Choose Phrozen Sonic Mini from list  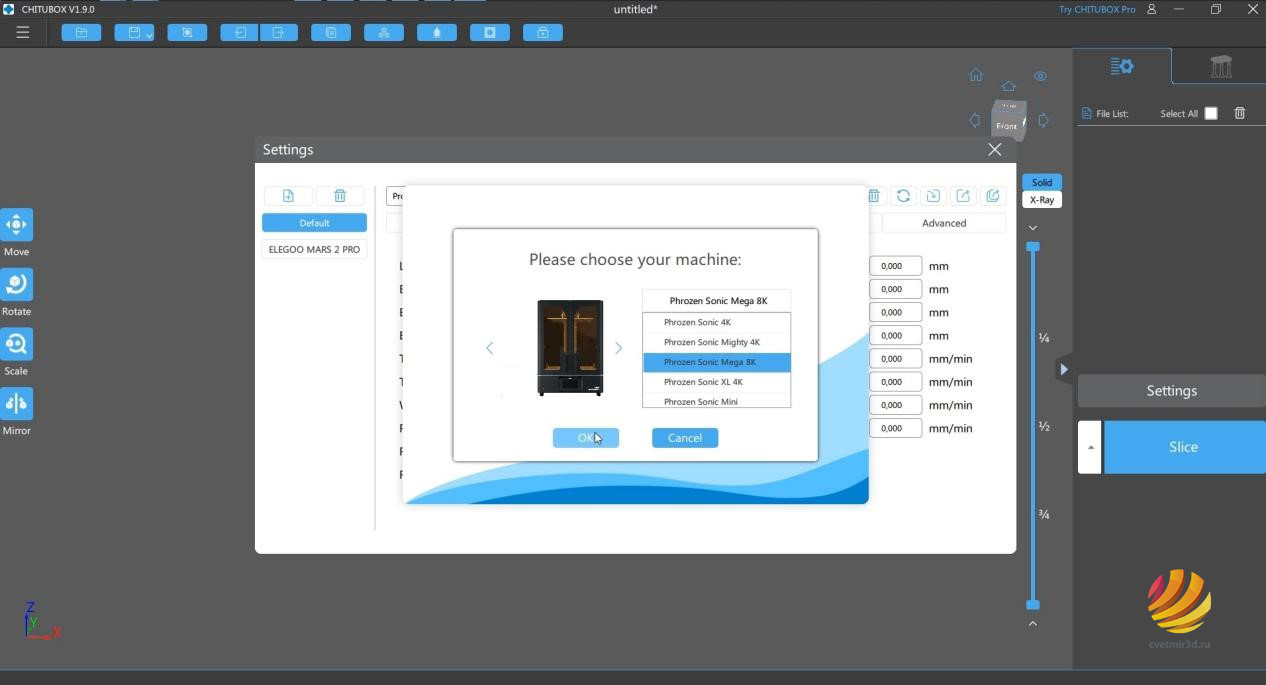(716, 401)
